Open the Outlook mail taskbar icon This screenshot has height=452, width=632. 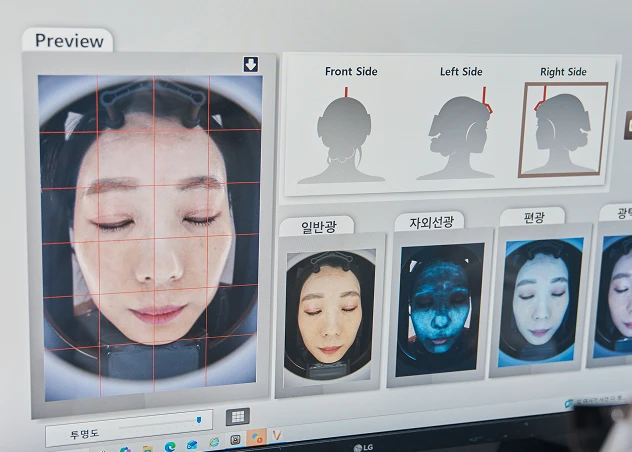click(192, 444)
